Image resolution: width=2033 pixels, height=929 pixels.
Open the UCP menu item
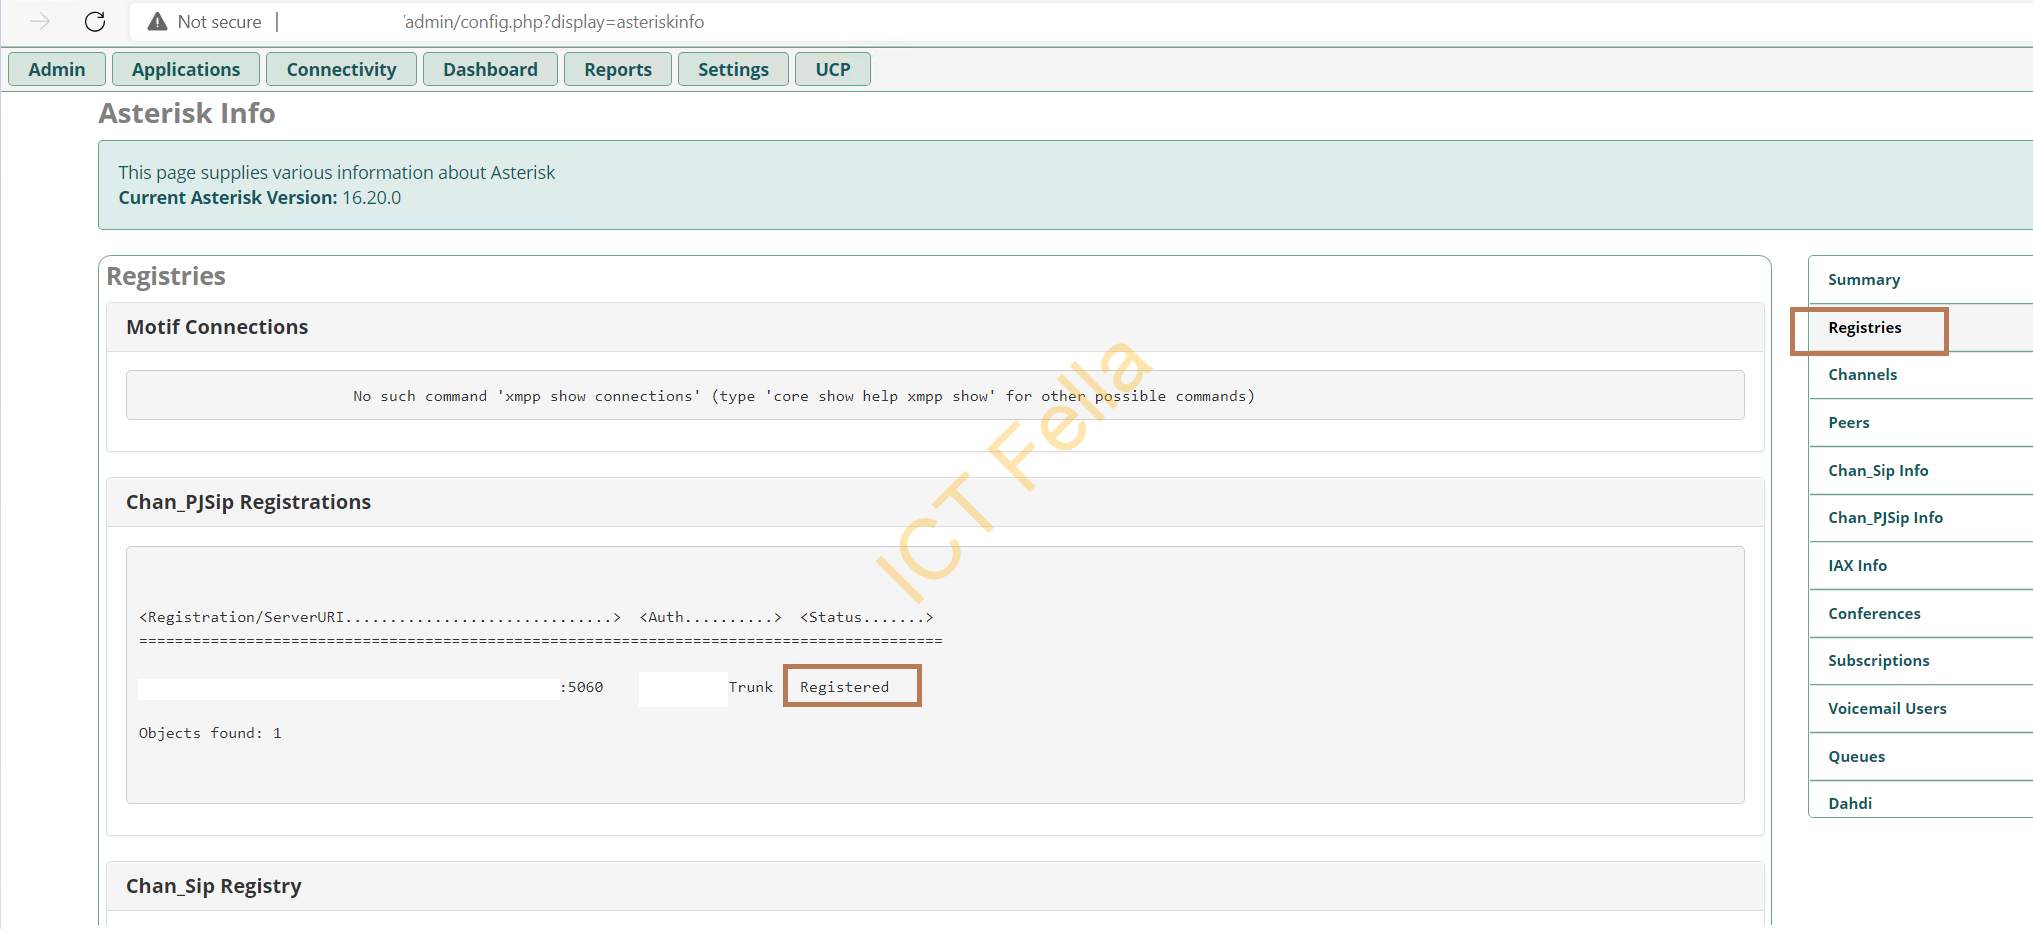832,69
